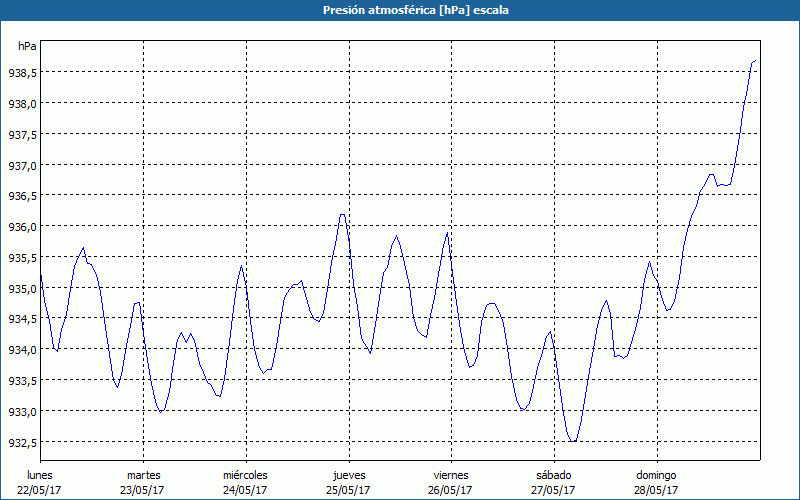Click the 935,0 y-axis value
This screenshot has width=800, height=500.
point(22,289)
